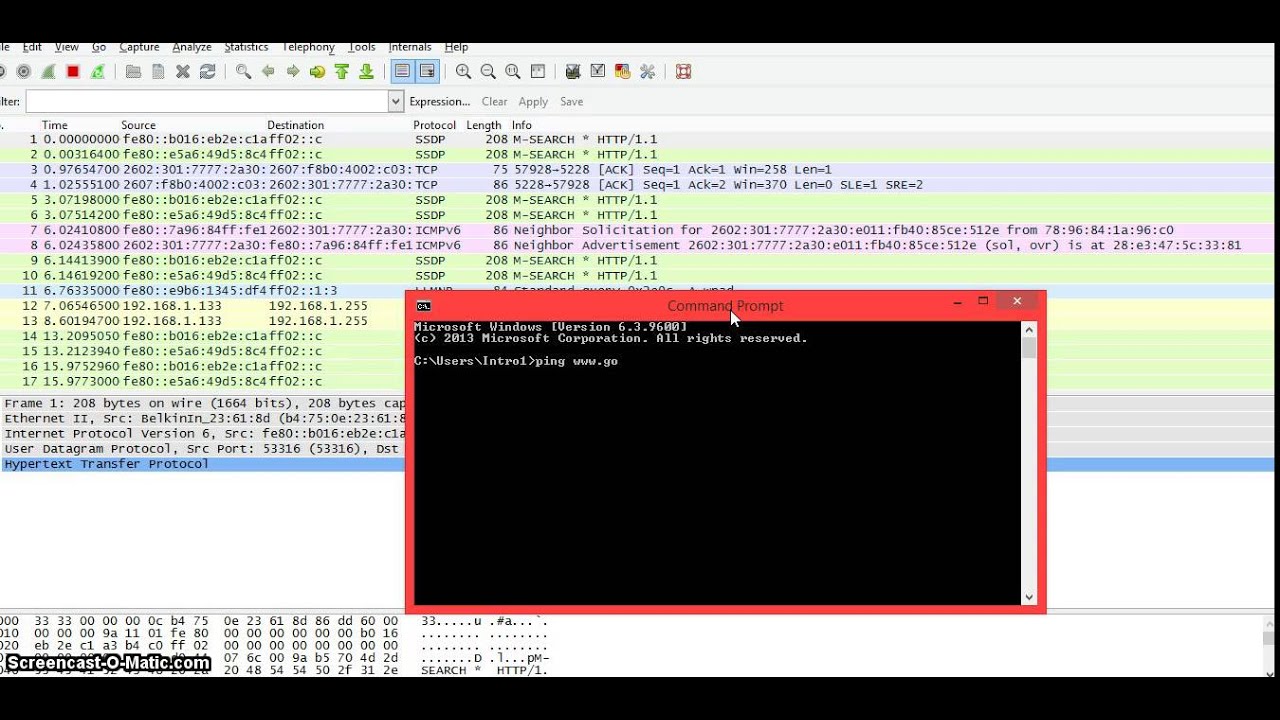This screenshot has height=720, width=1280.
Task: Click the Command Prompt title bar icon
Action: click(x=423, y=306)
